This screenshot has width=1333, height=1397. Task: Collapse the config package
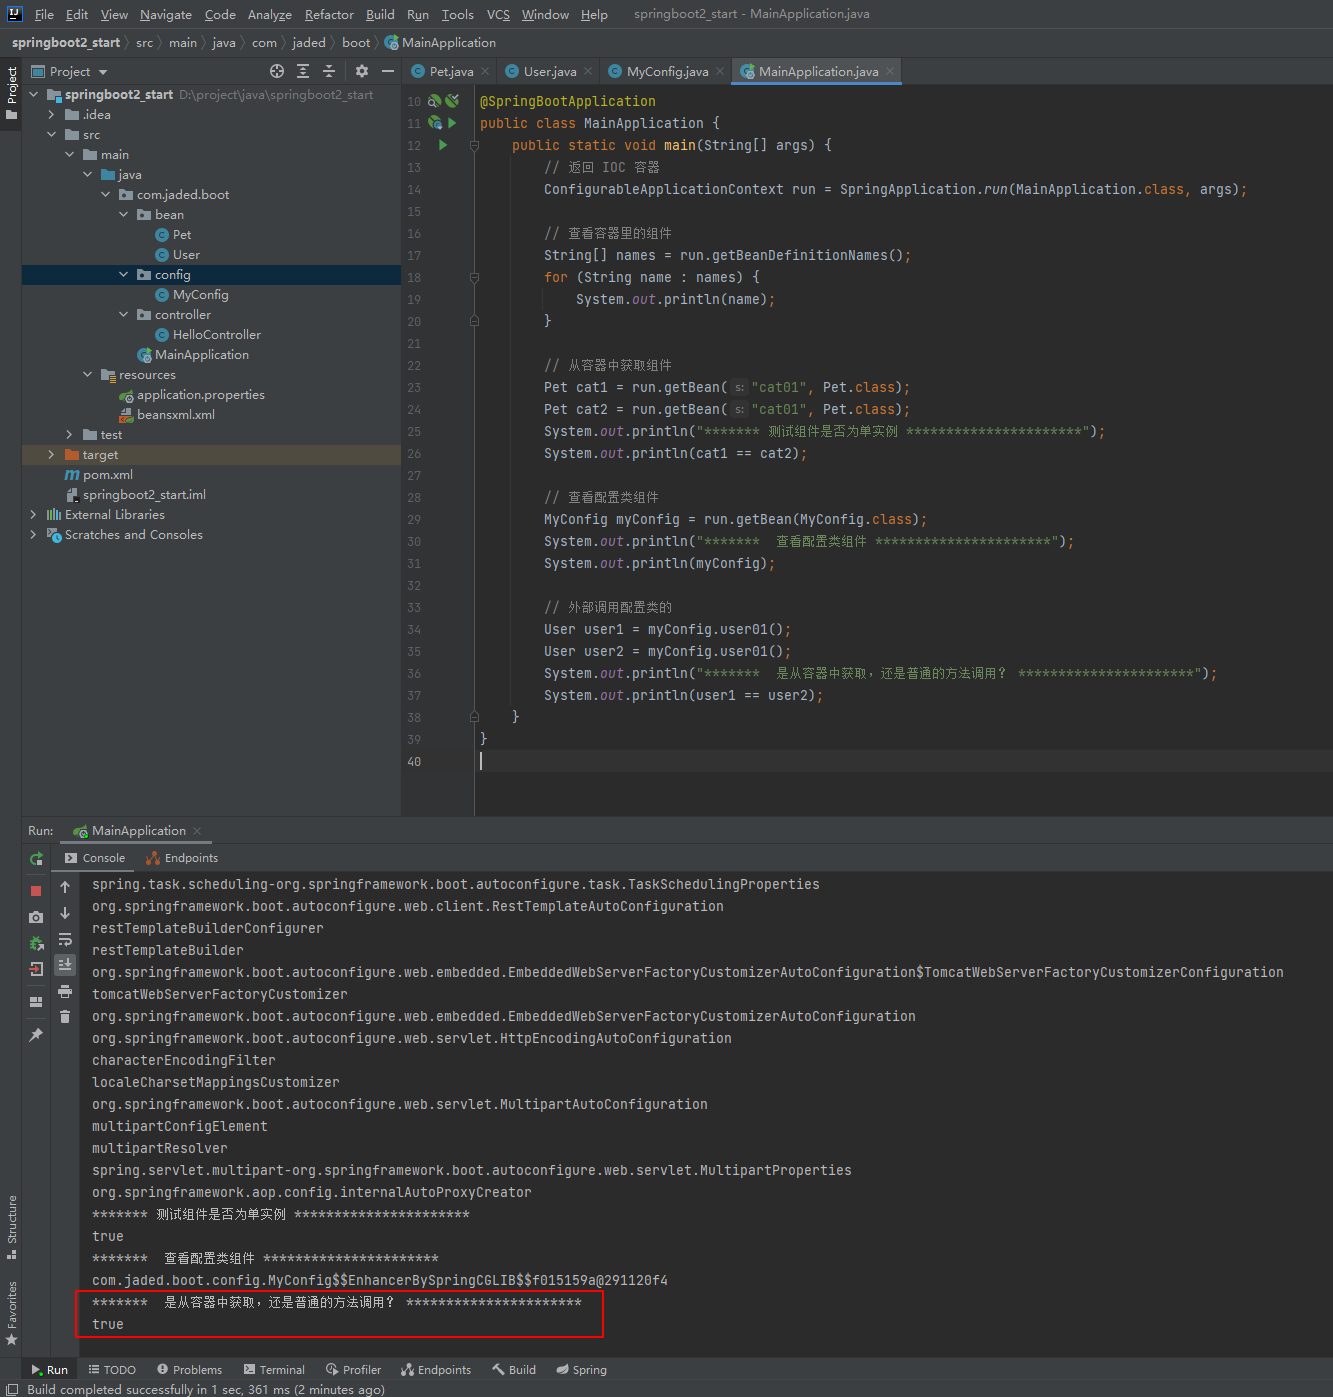pyautogui.click(x=124, y=274)
